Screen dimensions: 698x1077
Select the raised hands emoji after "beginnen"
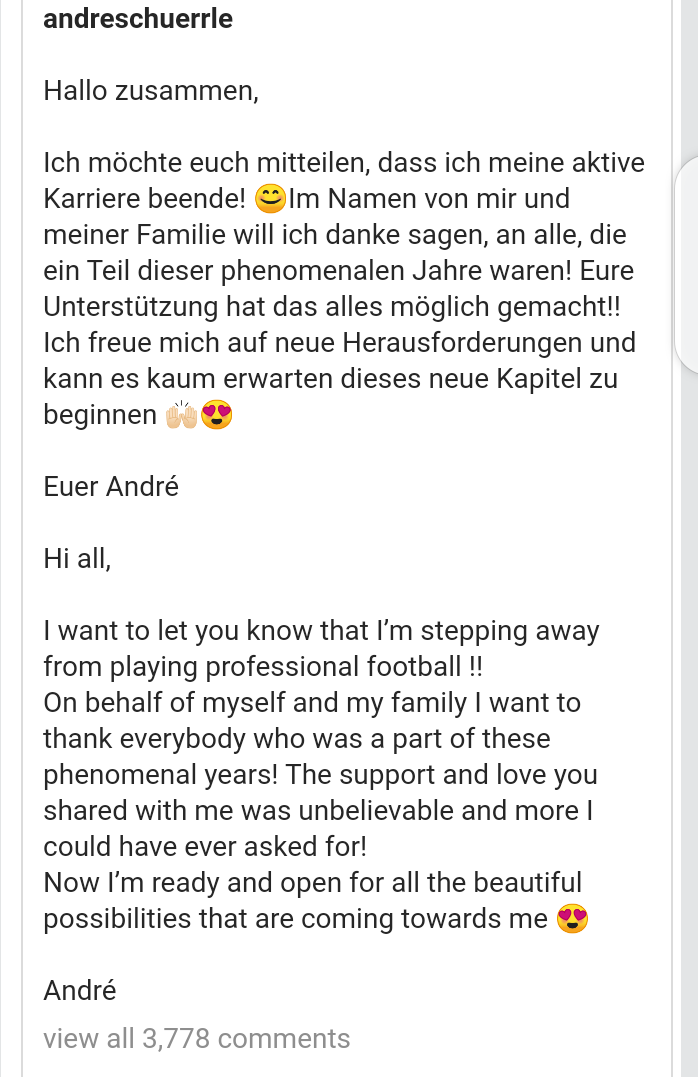pyautogui.click(x=181, y=415)
